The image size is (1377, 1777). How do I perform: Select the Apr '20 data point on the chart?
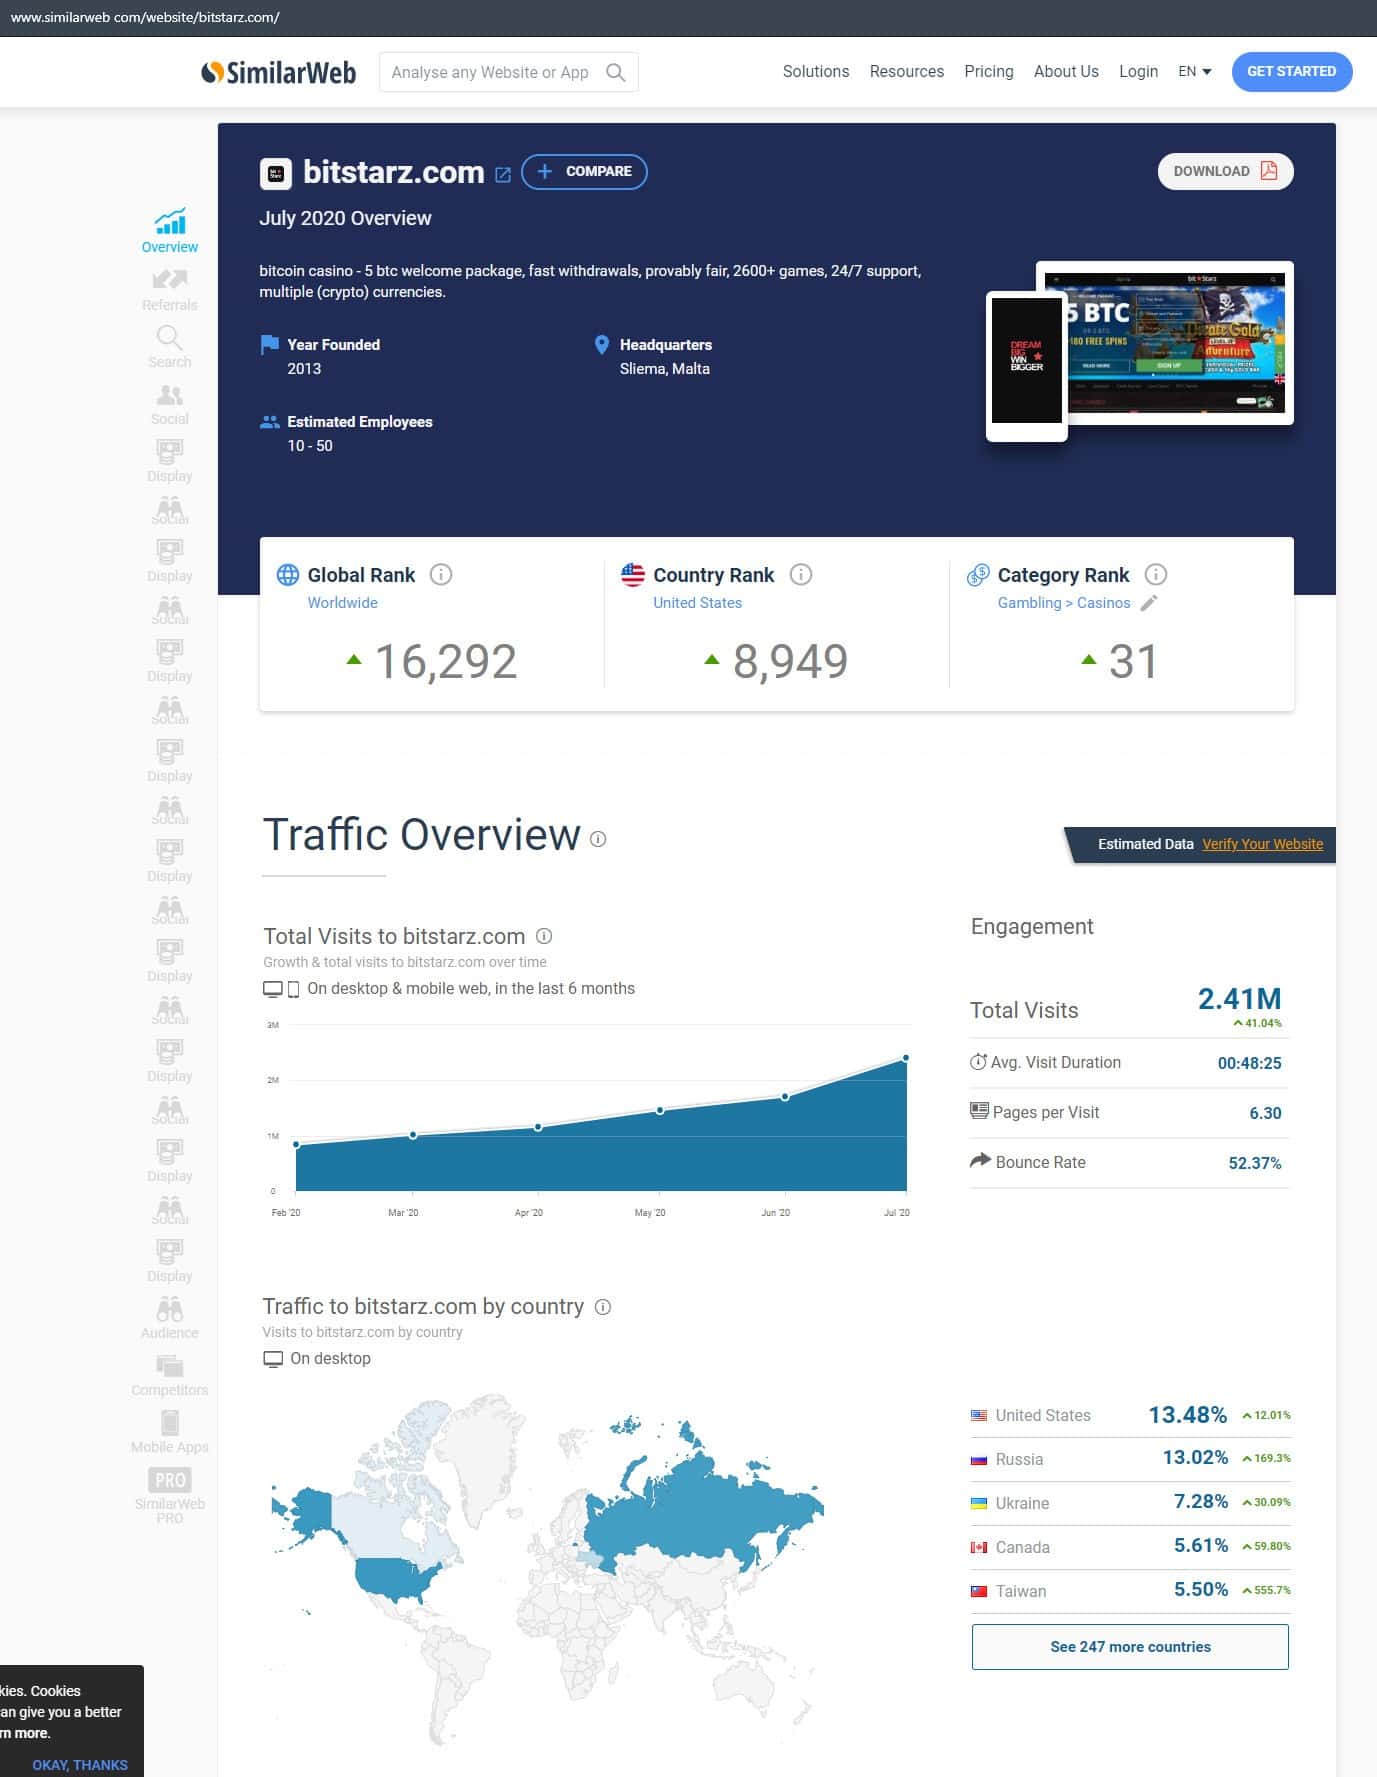(538, 1127)
